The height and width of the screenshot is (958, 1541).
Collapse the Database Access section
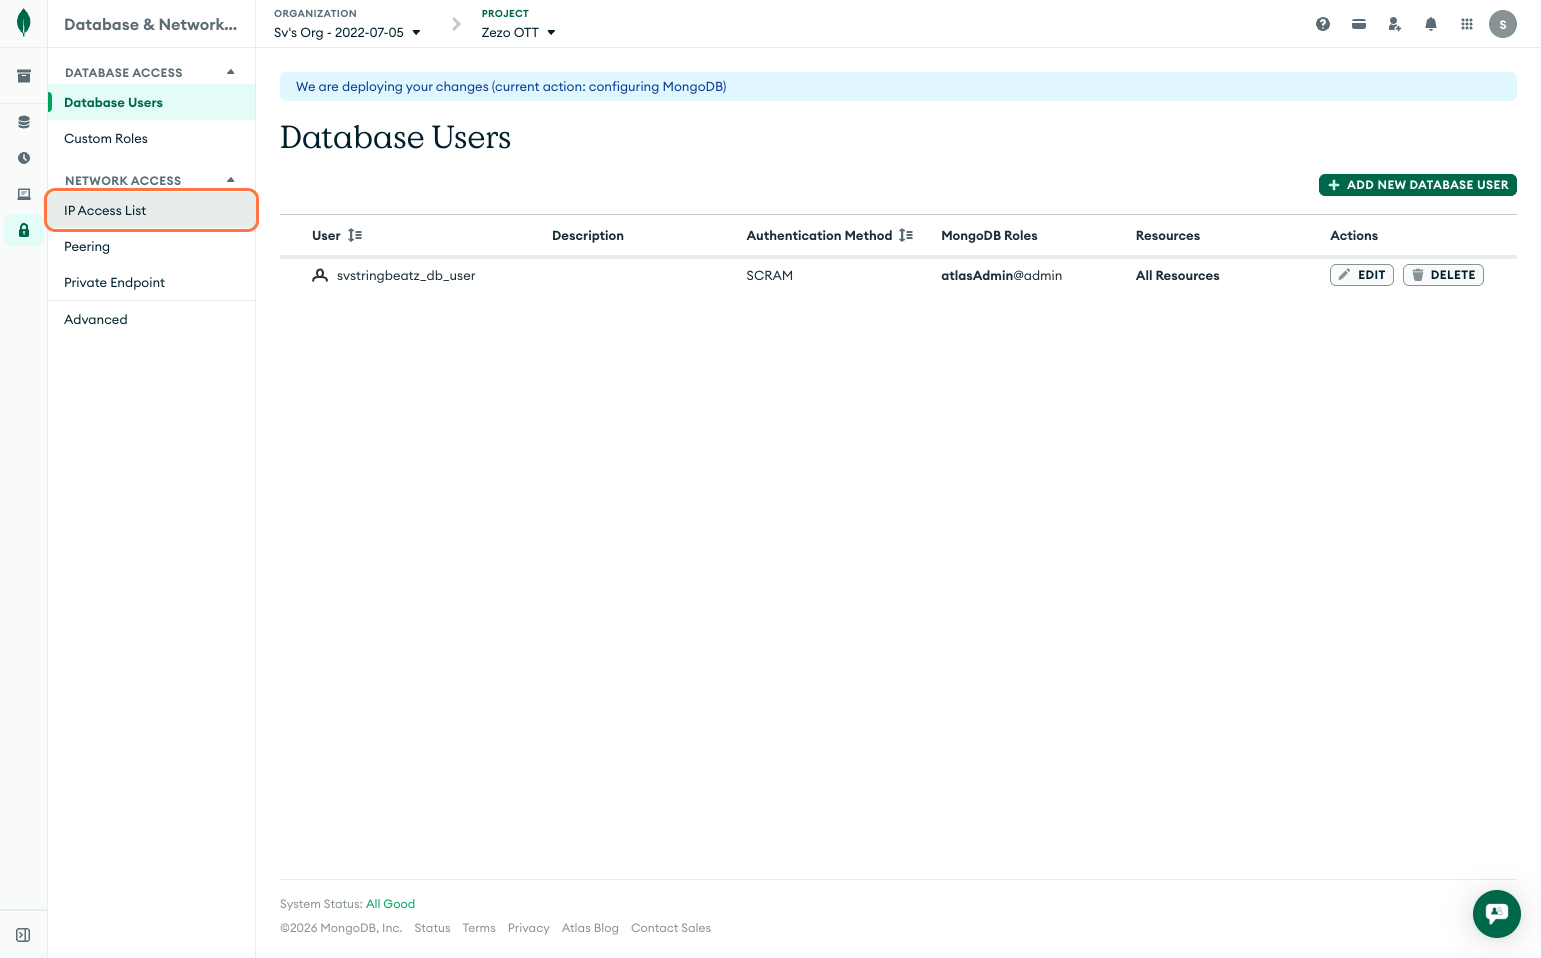(x=231, y=72)
